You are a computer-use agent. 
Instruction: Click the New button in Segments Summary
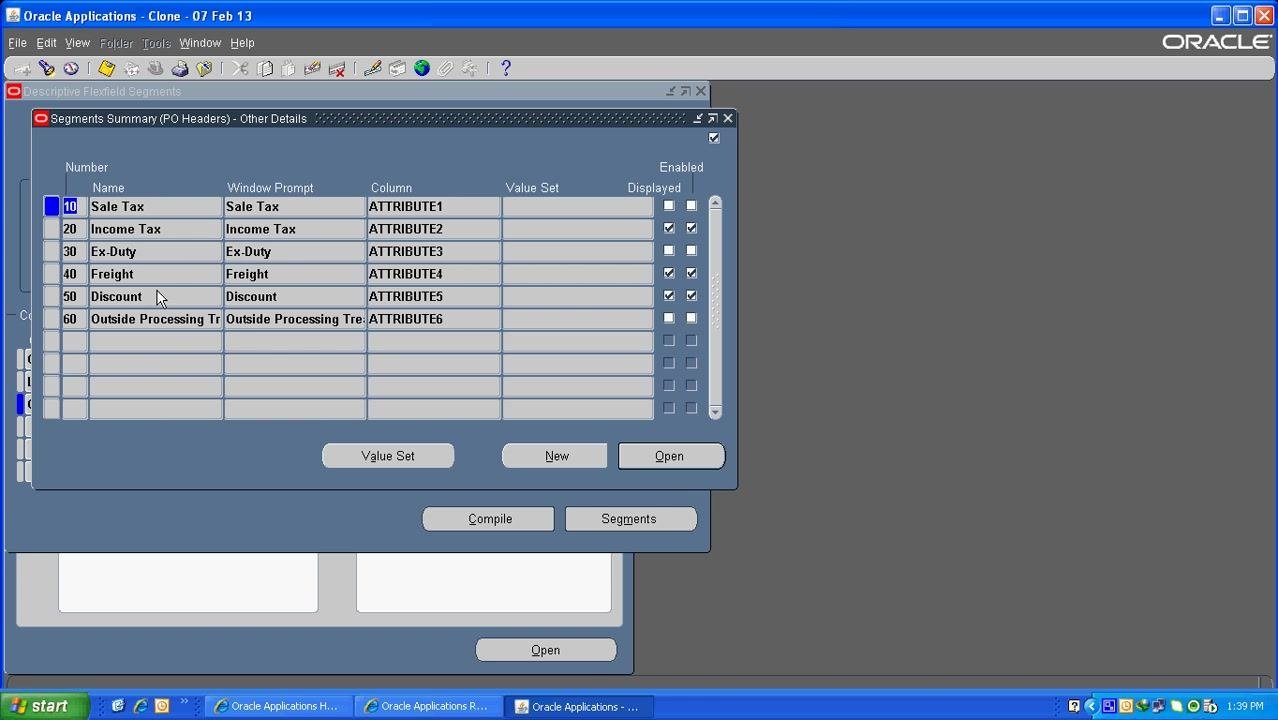[x=555, y=456]
